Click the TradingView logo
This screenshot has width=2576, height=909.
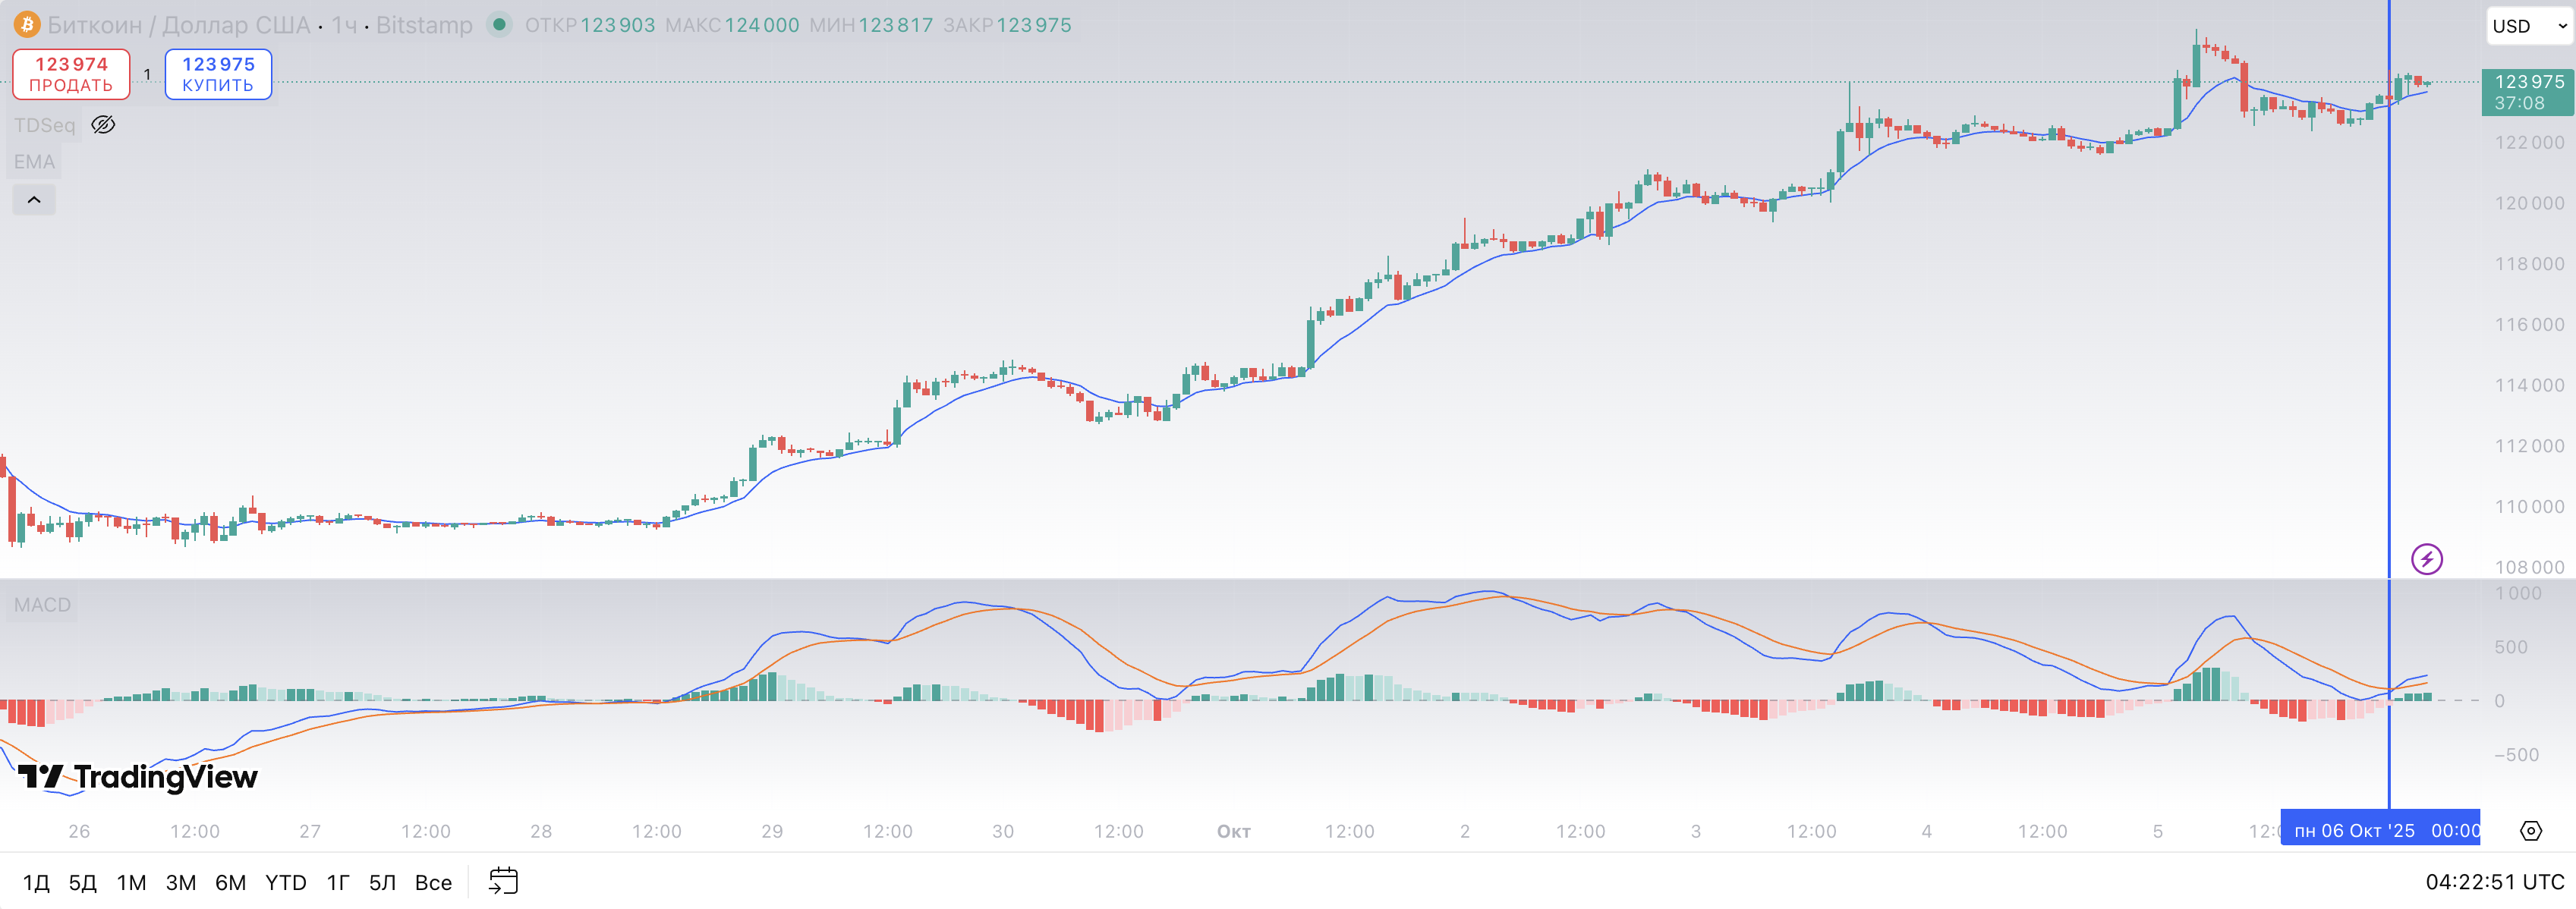click(138, 777)
